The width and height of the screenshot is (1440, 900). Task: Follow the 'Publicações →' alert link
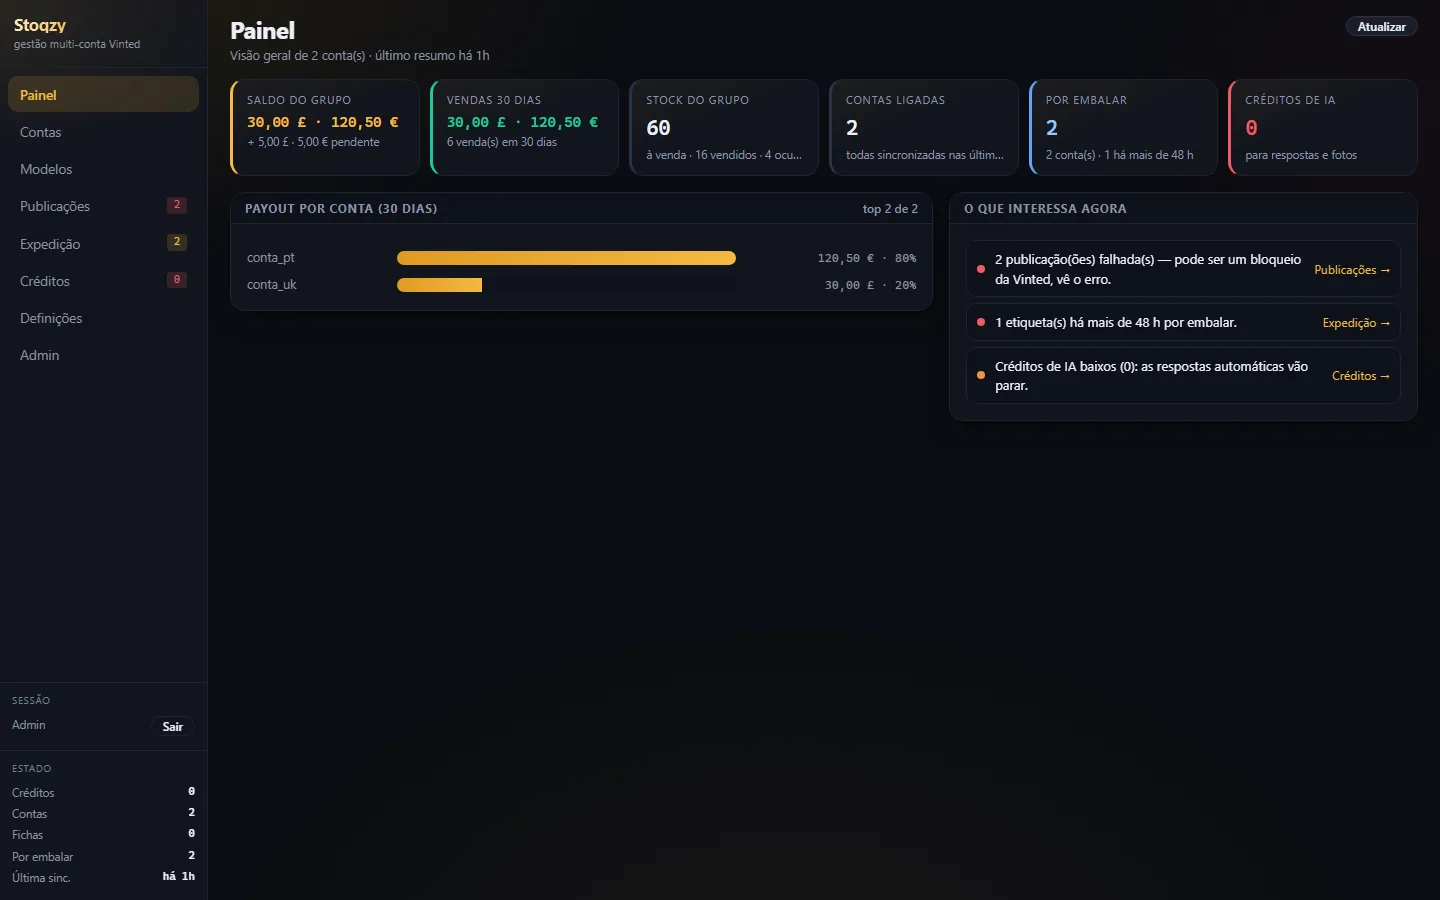1352,270
